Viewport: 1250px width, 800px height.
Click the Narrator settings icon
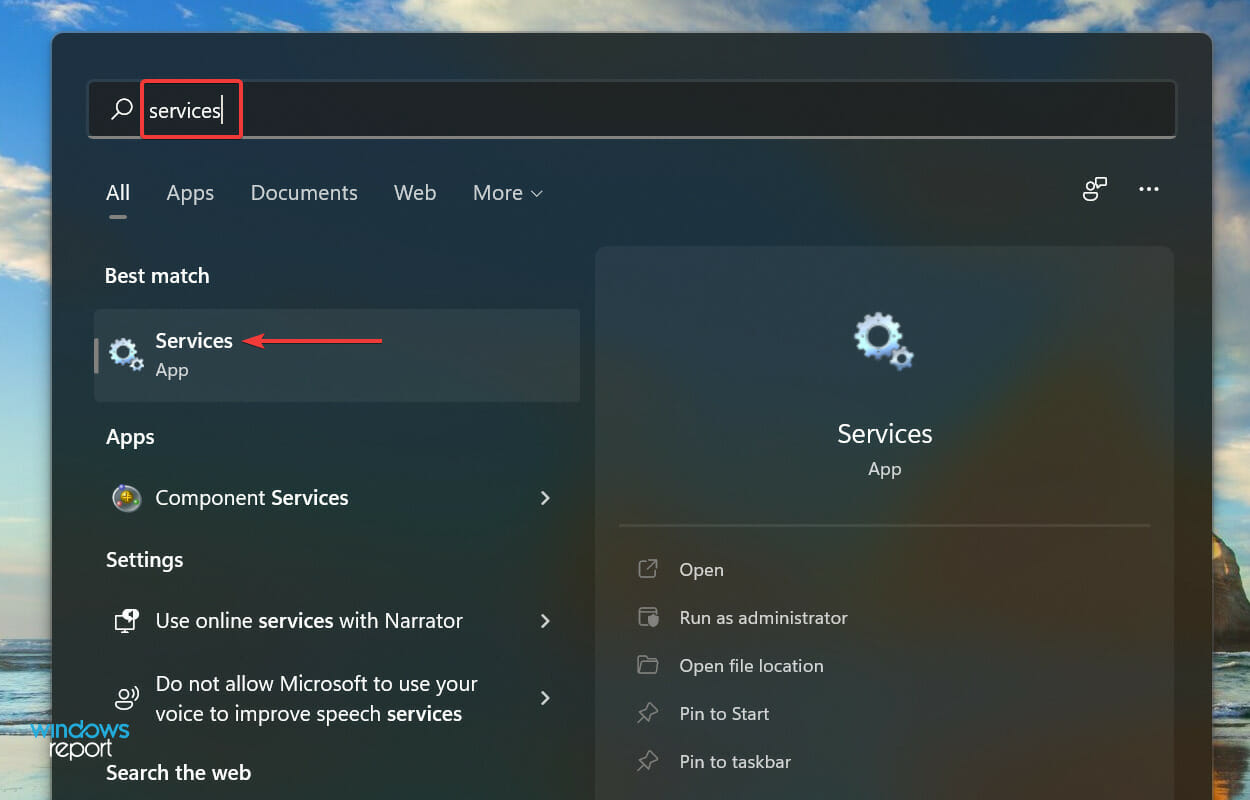(126, 621)
